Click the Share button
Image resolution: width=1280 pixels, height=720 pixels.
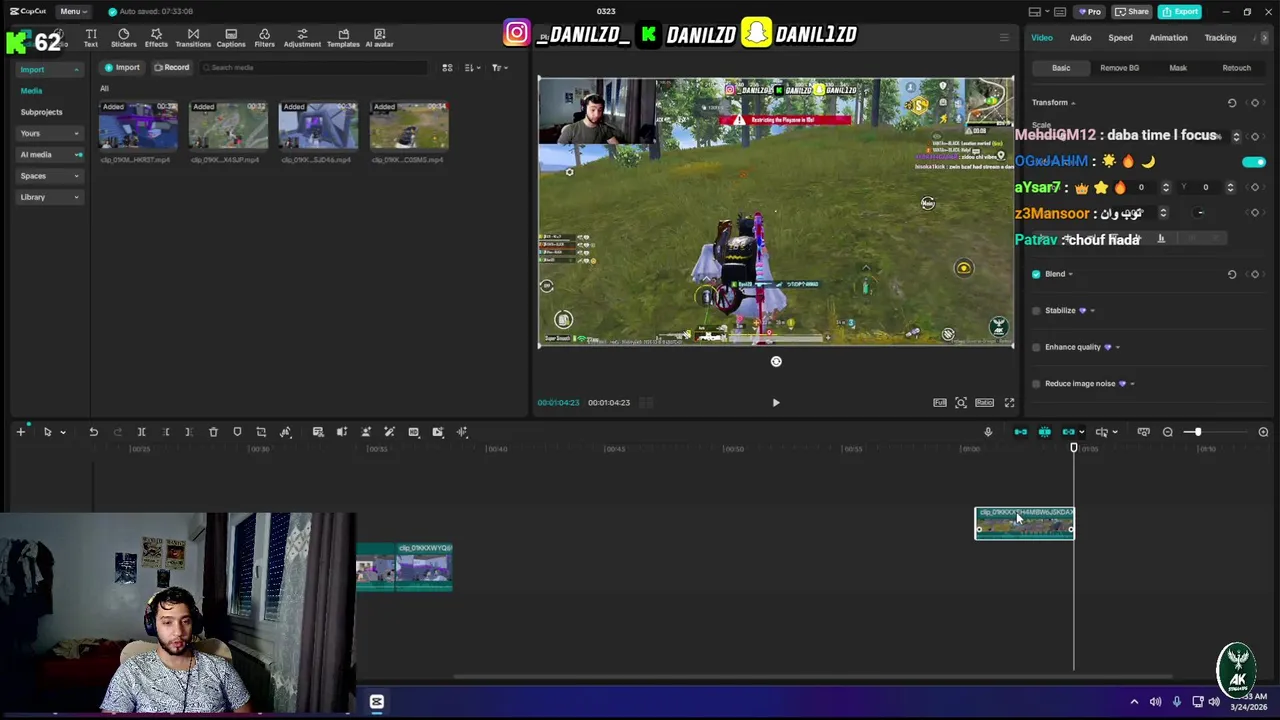1132,11
